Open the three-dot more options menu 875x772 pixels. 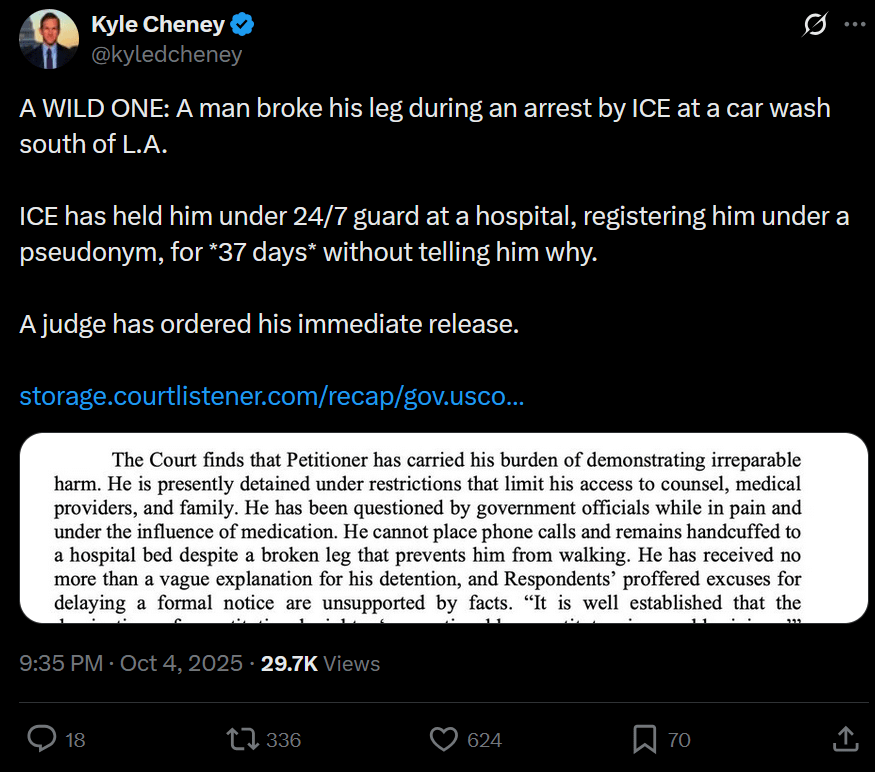852,26
